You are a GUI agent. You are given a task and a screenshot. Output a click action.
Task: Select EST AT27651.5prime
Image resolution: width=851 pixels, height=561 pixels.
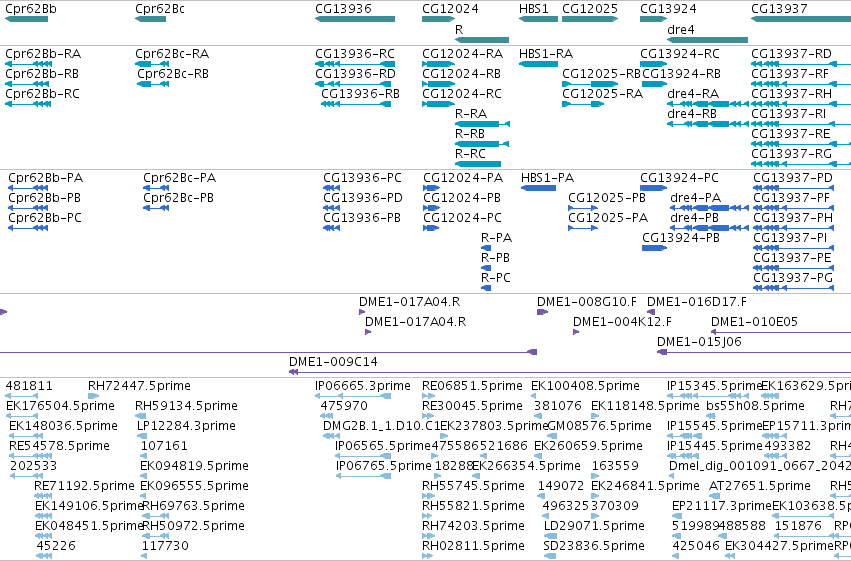[x=760, y=487]
